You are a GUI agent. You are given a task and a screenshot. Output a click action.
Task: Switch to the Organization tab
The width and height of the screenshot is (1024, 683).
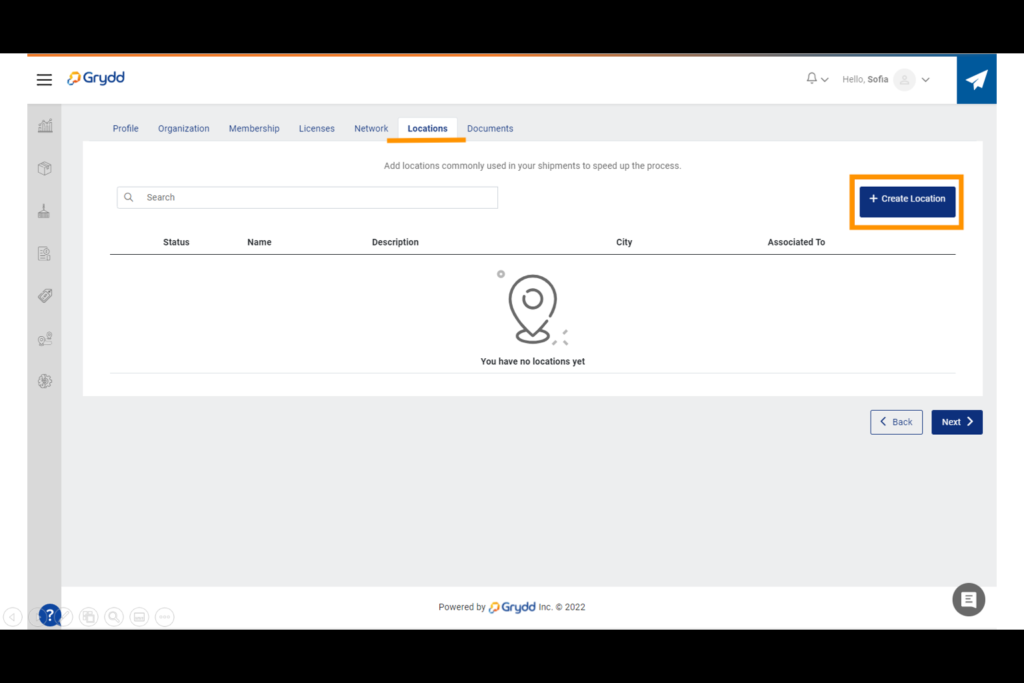(184, 129)
